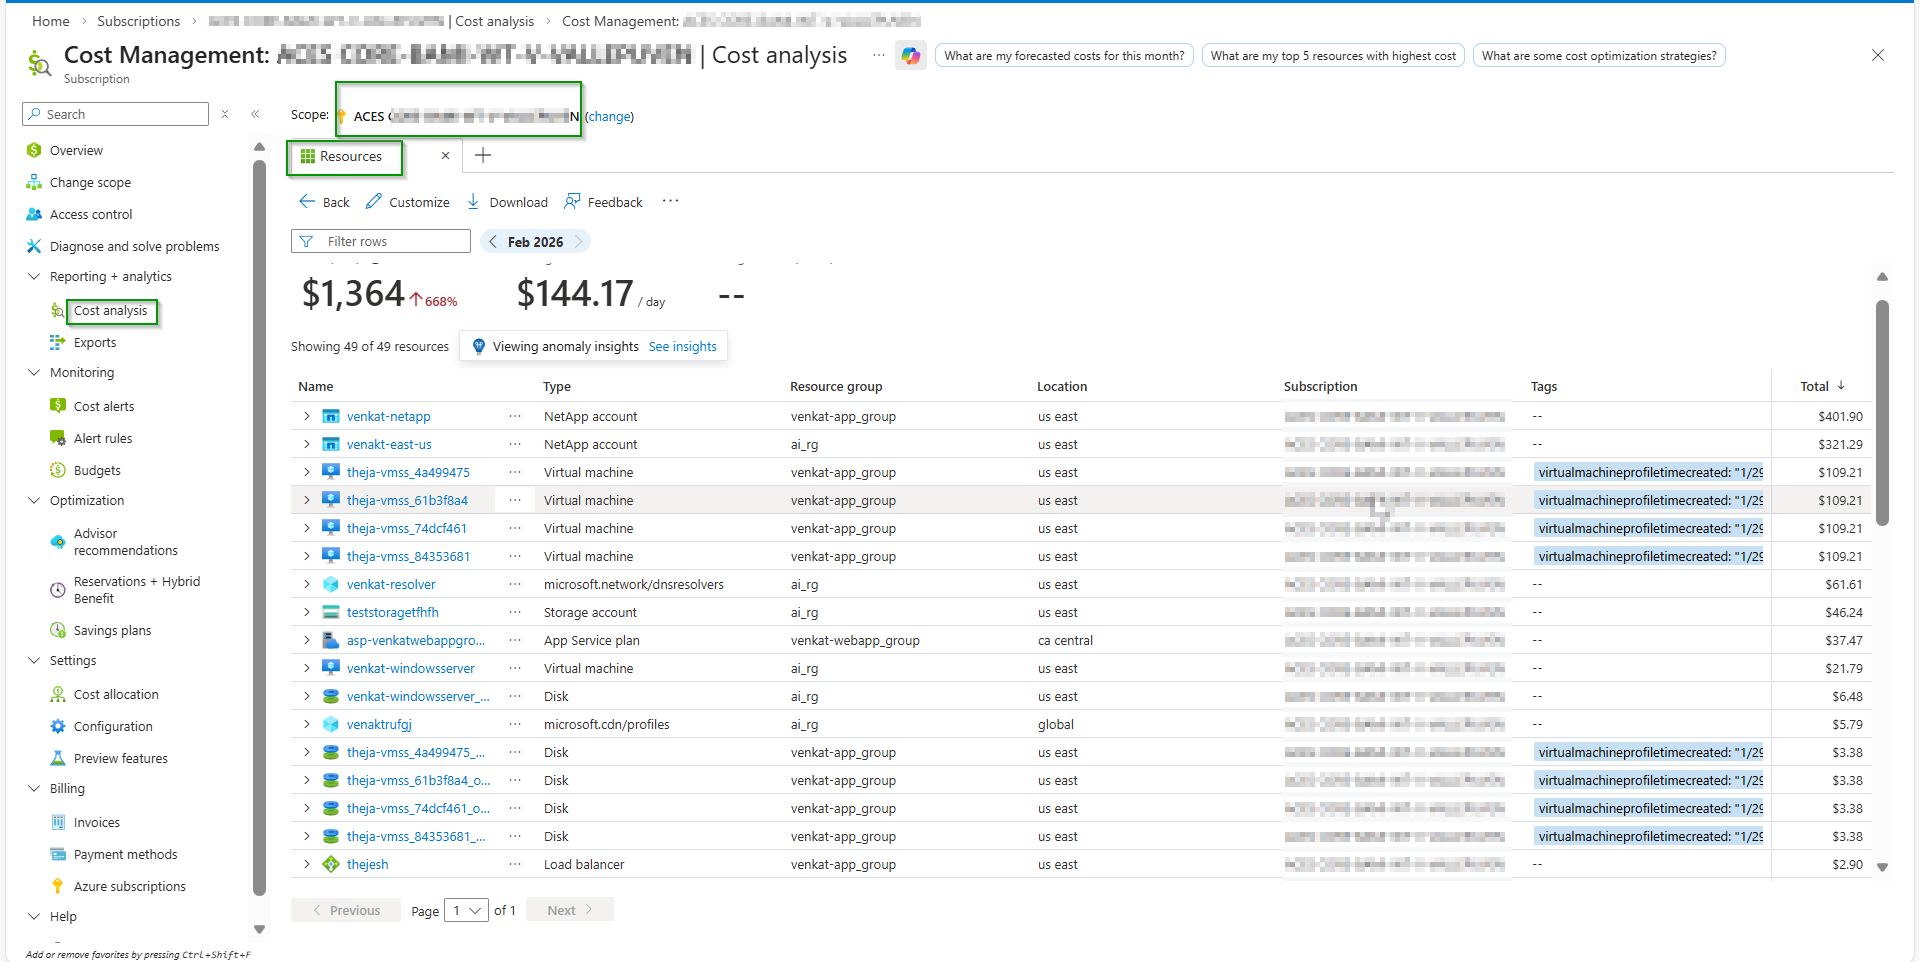Click the Download toolbar icon
The height and width of the screenshot is (962, 1919).
click(507, 202)
